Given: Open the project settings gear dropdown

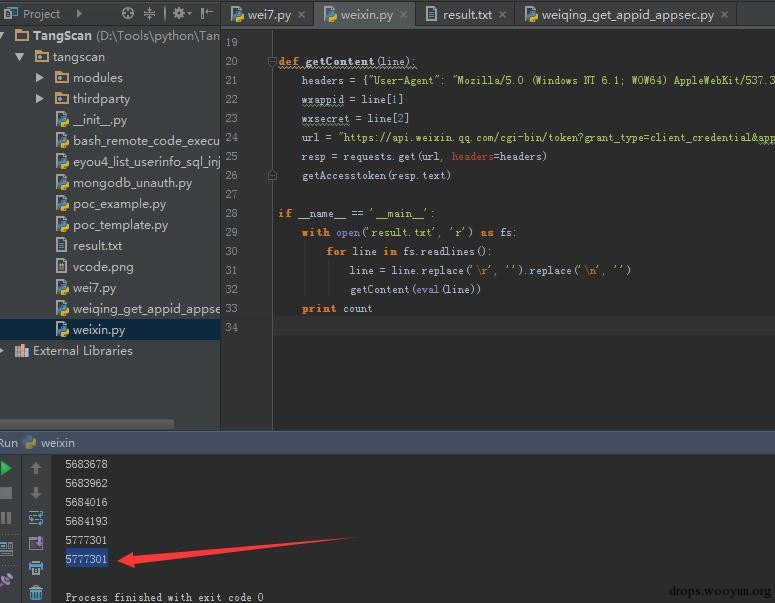Looking at the screenshot, I should [181, 13].
